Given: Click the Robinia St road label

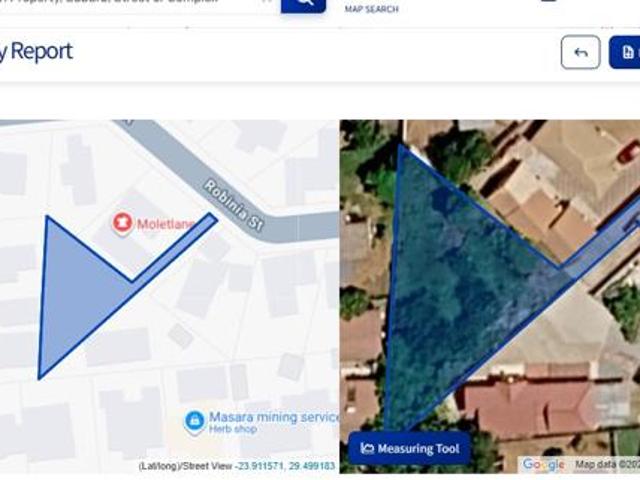Looking at the screenshot, I should [233, 206].
